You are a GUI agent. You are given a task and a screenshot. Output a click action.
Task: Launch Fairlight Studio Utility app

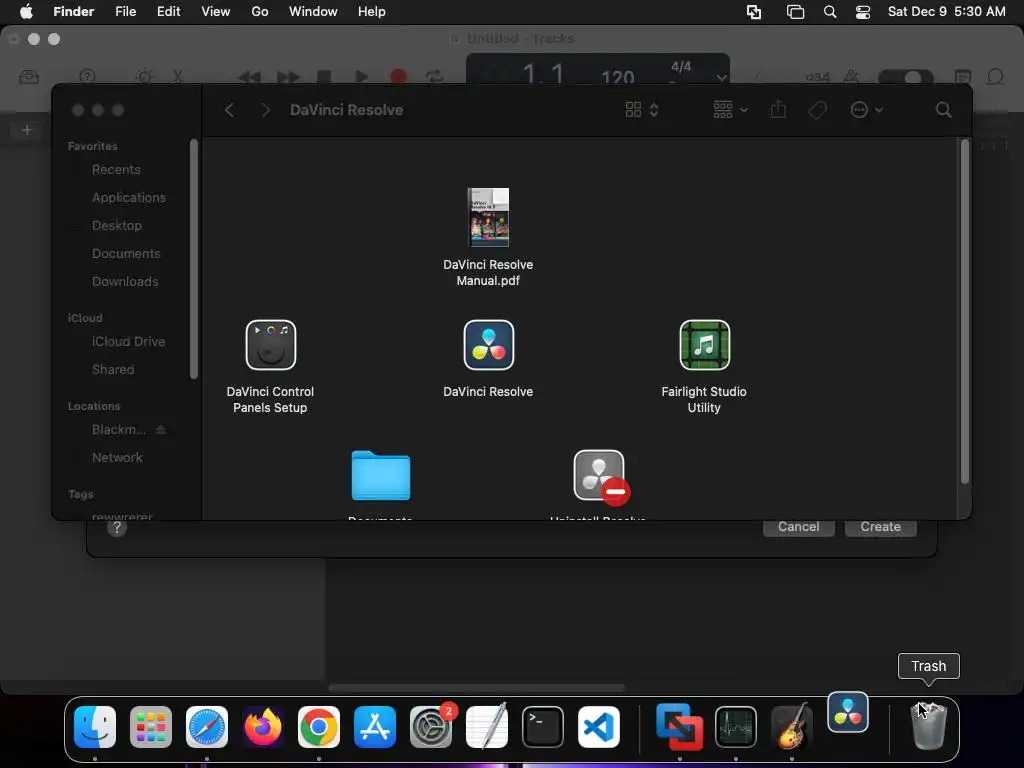coord(704,345)
